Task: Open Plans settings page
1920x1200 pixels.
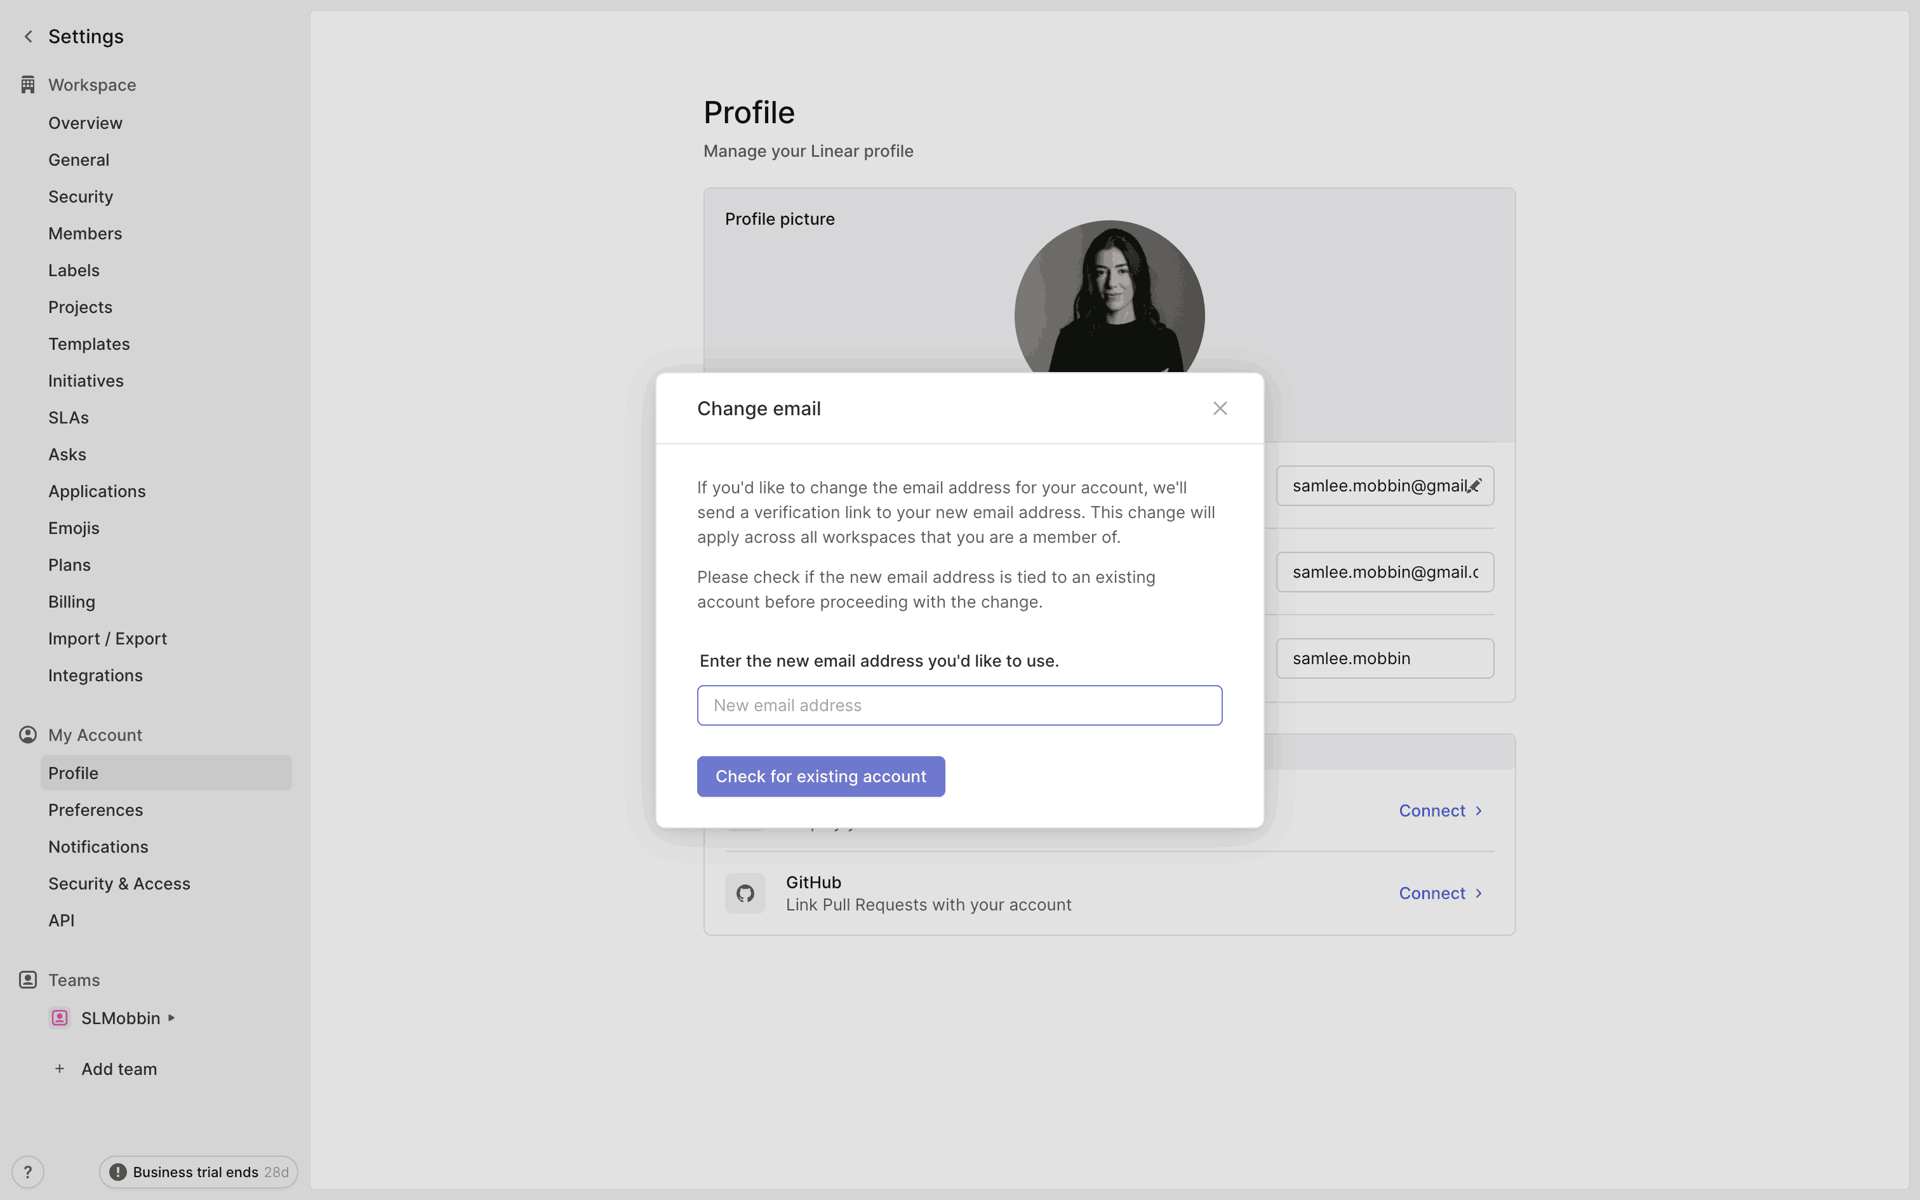Action: 69,565
